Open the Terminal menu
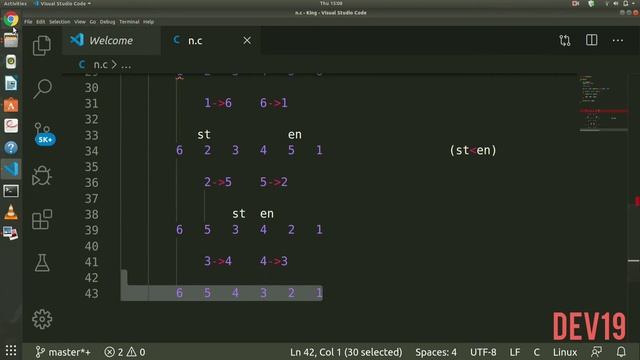The image size is (640, 360). (x=129, y=22)
